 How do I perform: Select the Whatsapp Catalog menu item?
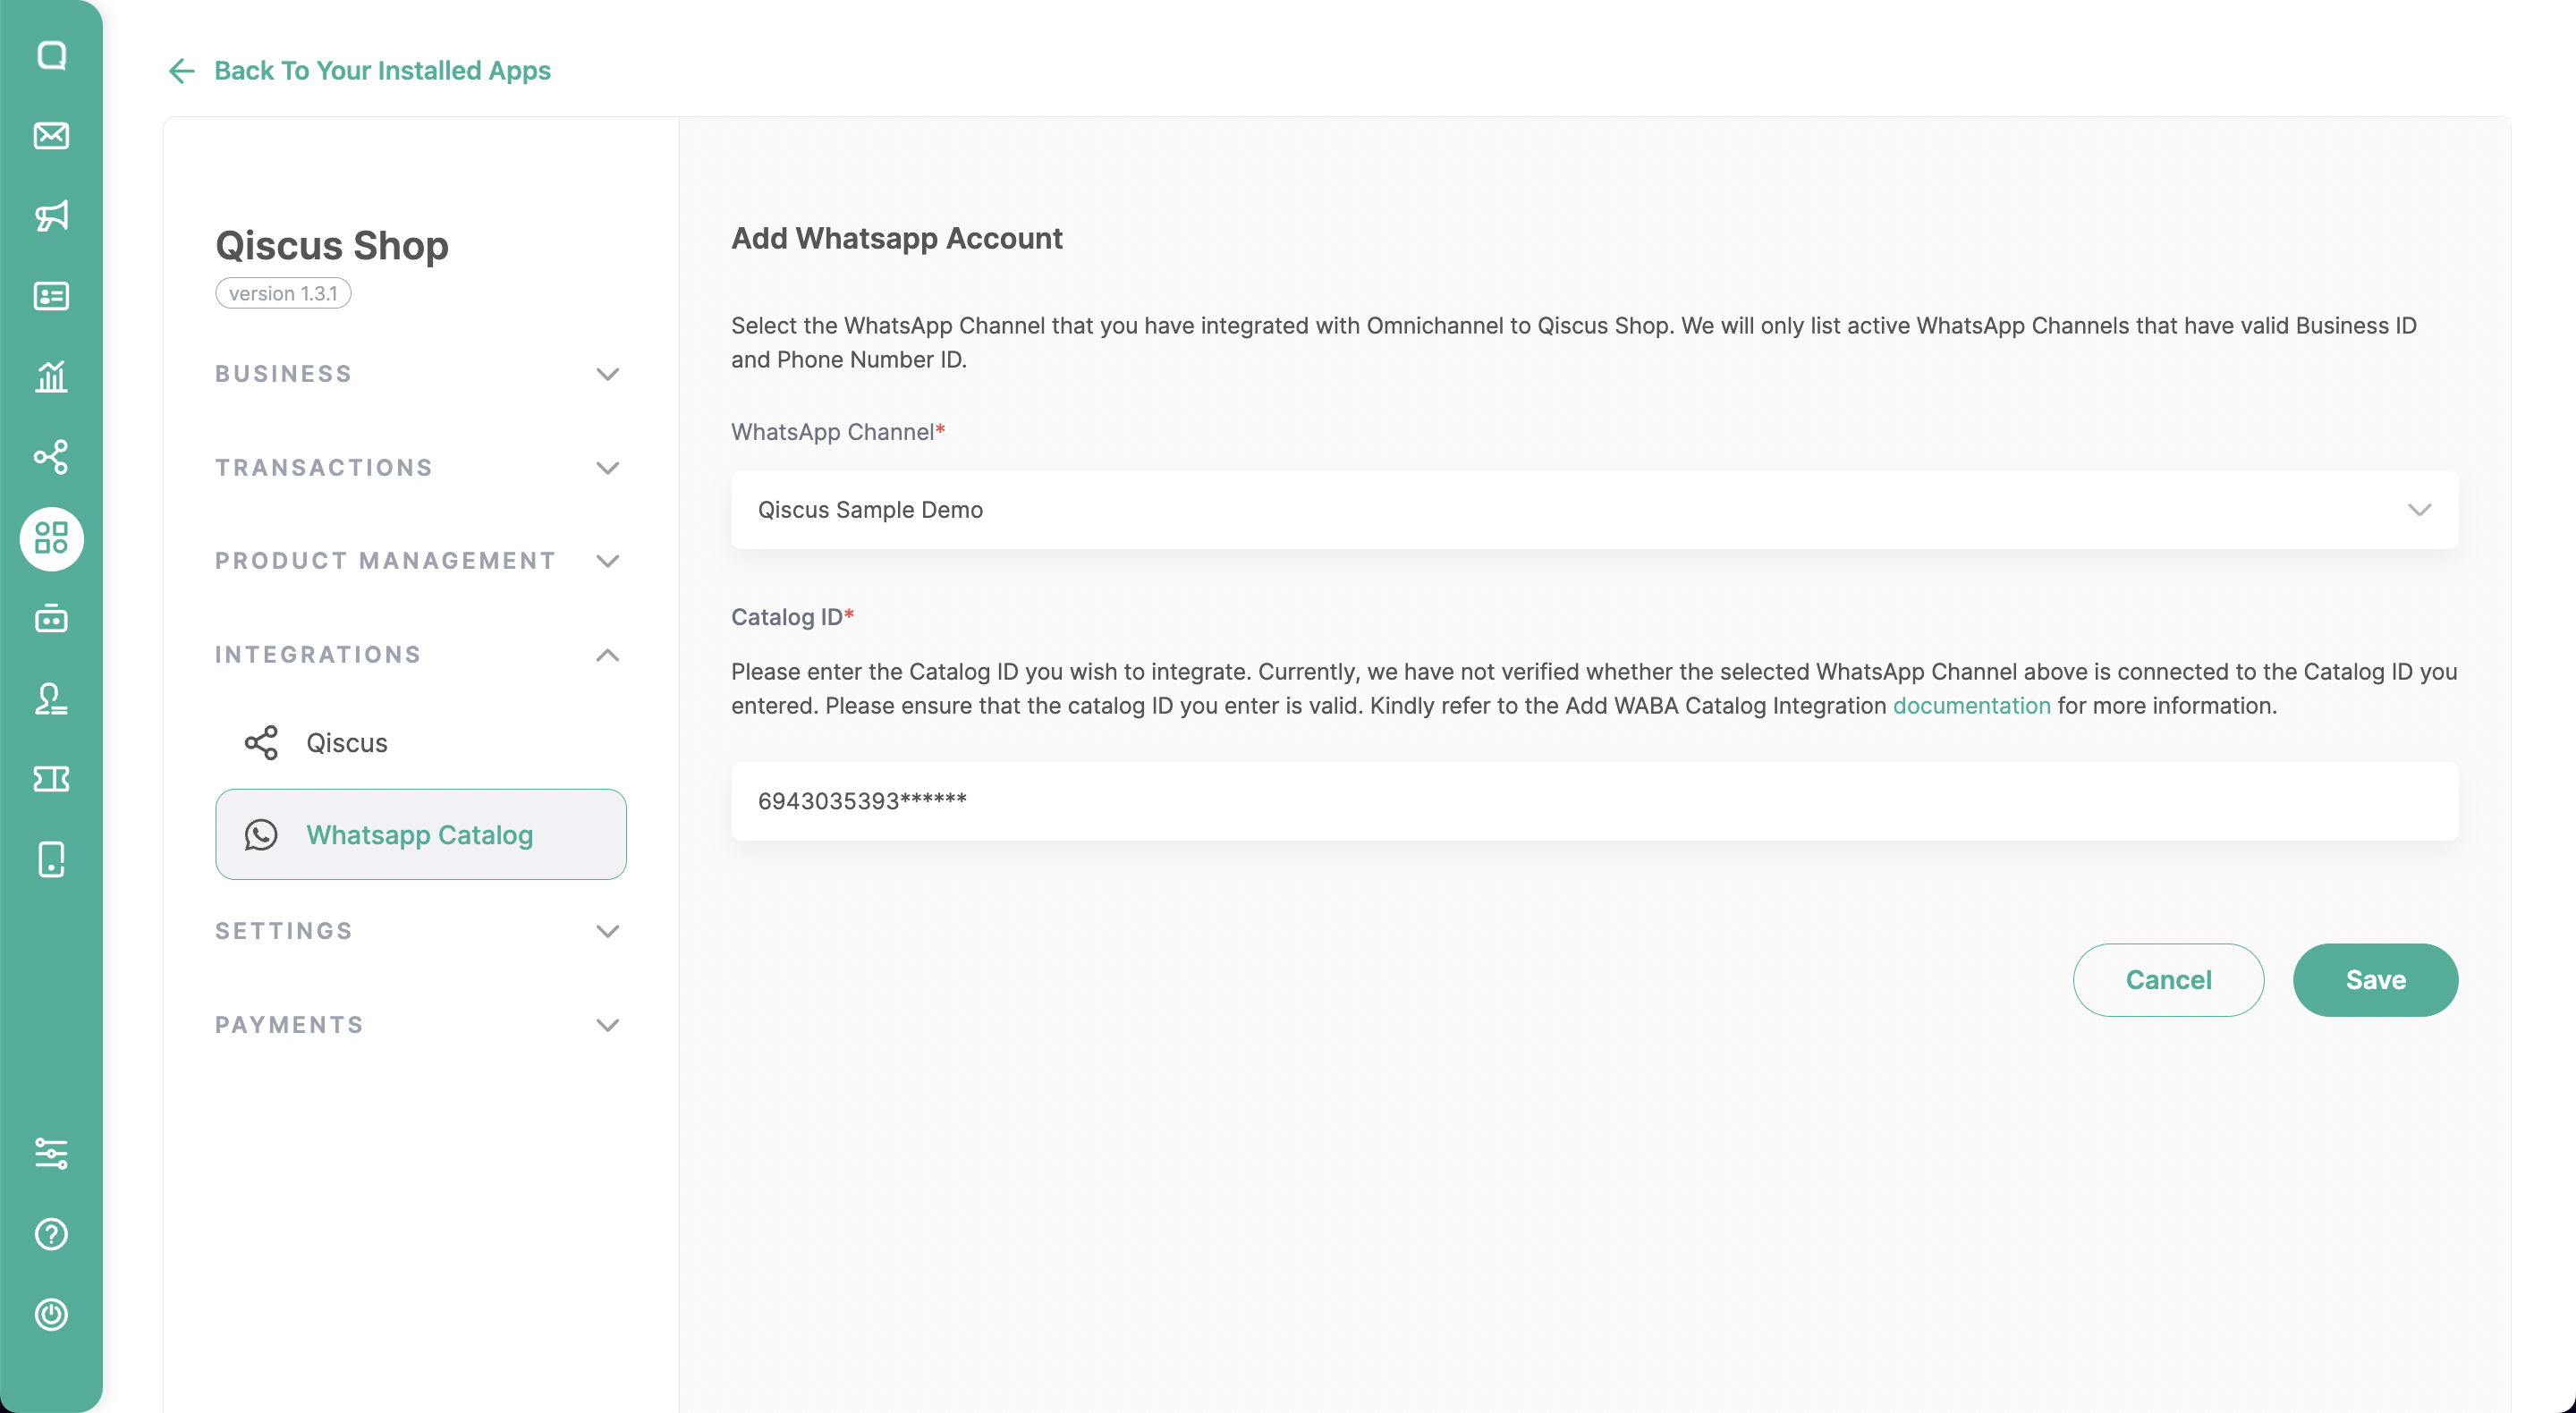(x=420, y=835)
